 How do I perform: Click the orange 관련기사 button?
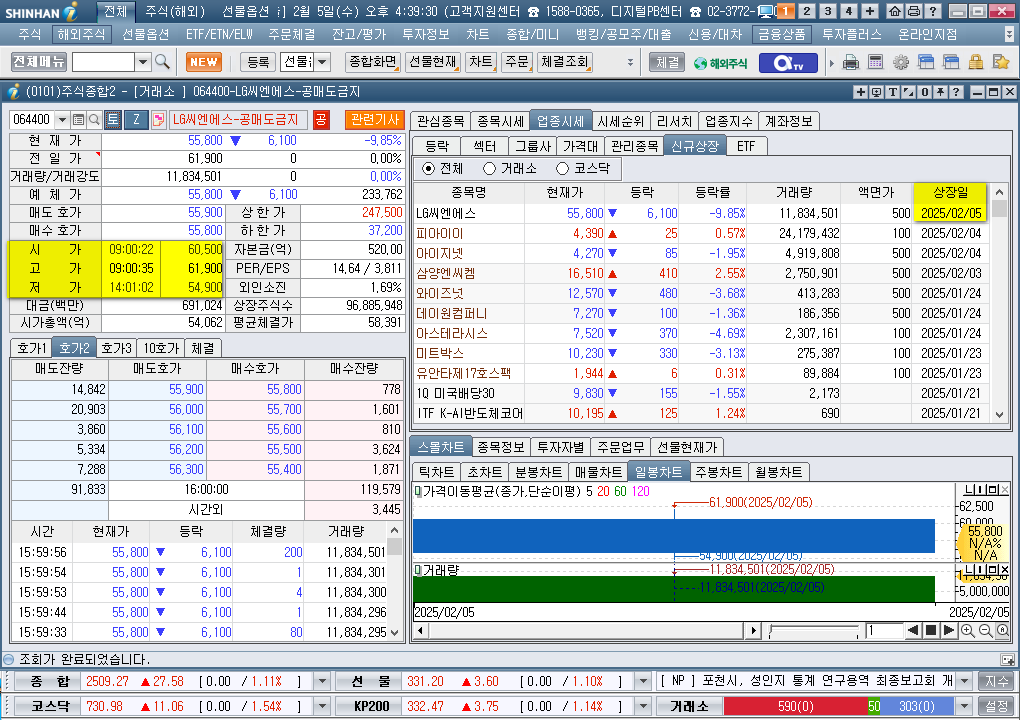[375, 120]
